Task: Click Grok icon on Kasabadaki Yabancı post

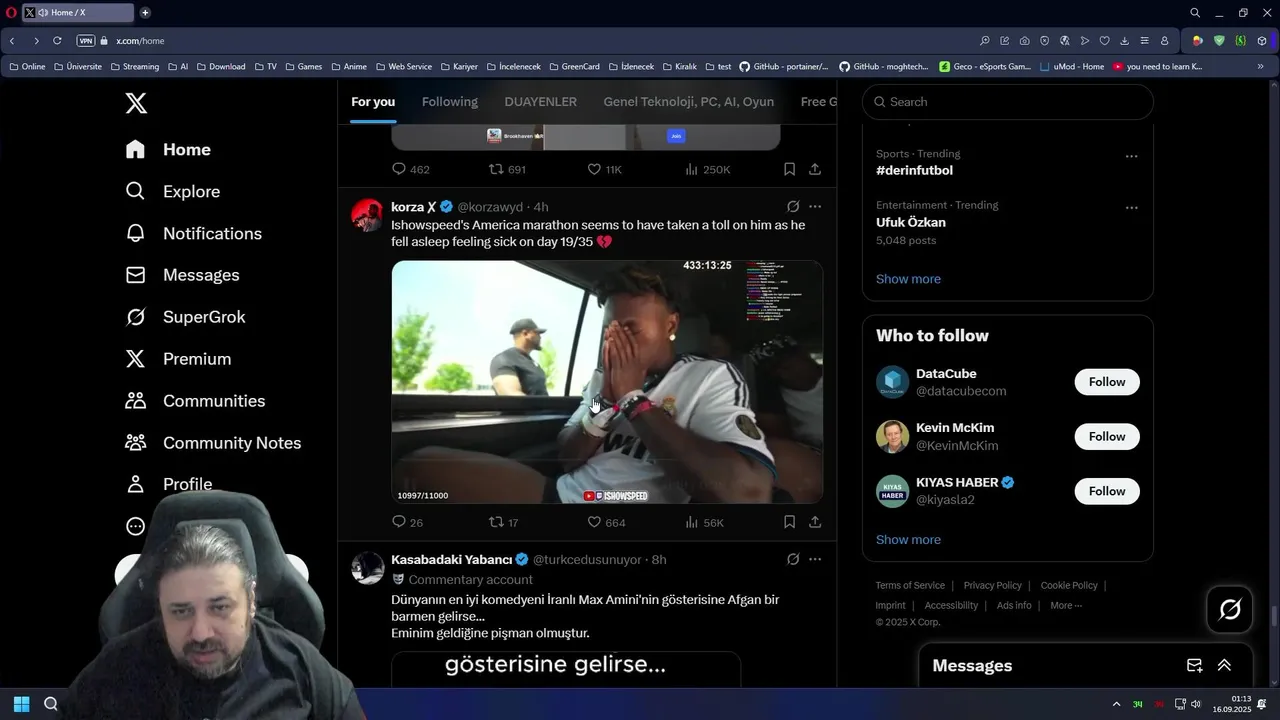Action: [793, 560]
